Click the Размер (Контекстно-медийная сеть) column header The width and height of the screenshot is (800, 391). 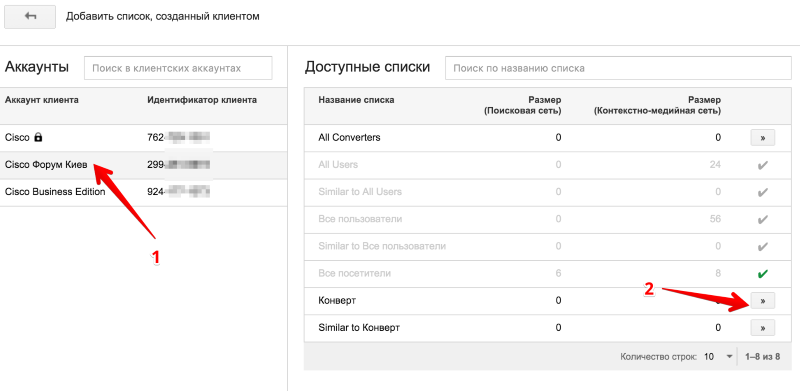pos(657,106)
